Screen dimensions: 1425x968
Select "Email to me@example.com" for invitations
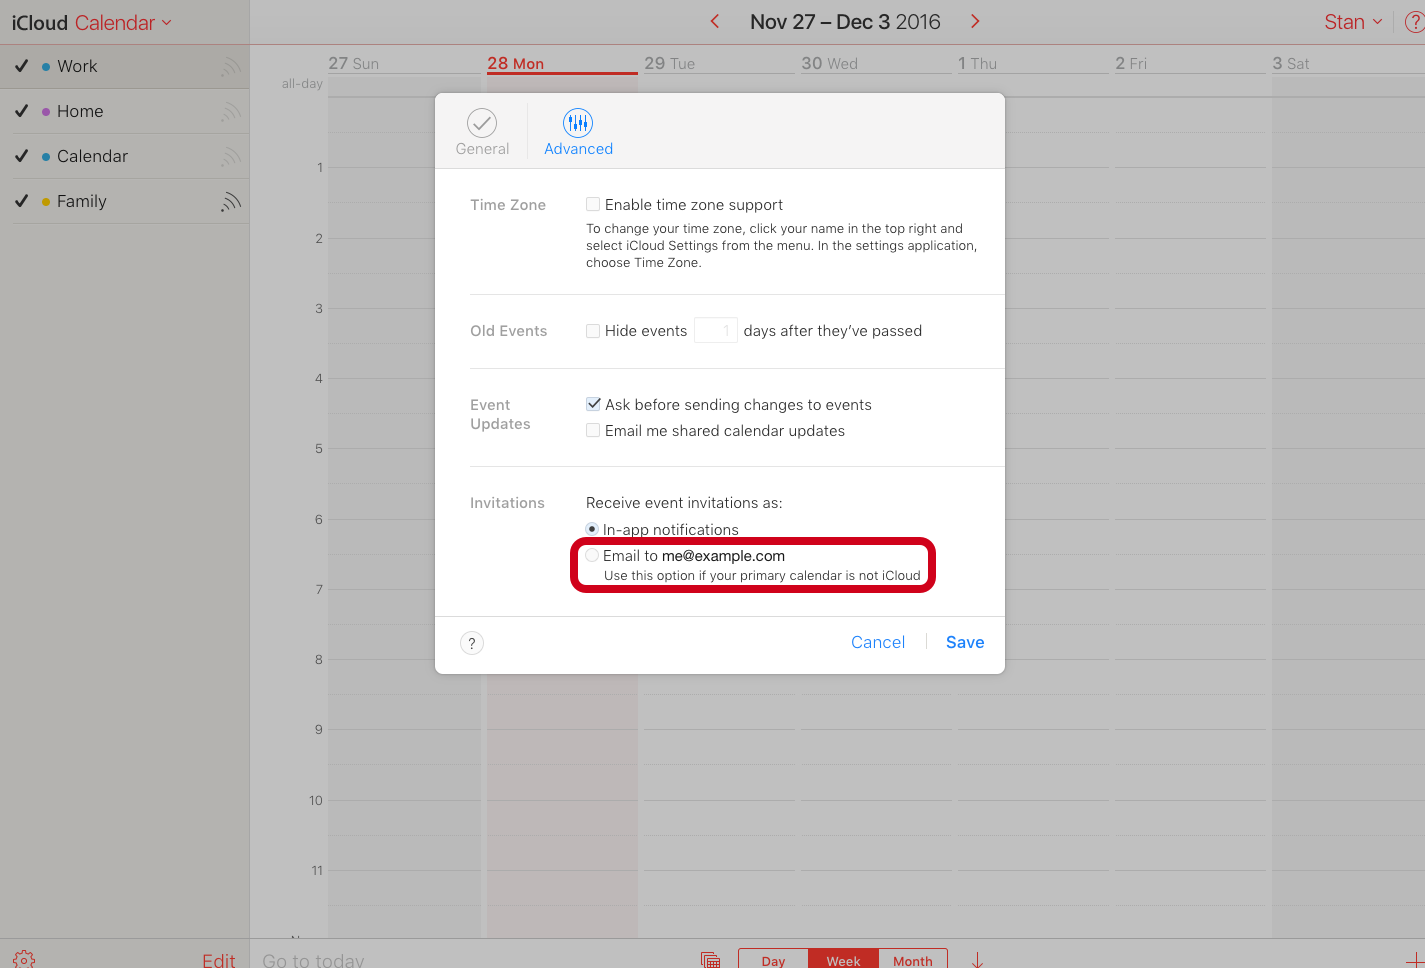click(x=592, y=555)
